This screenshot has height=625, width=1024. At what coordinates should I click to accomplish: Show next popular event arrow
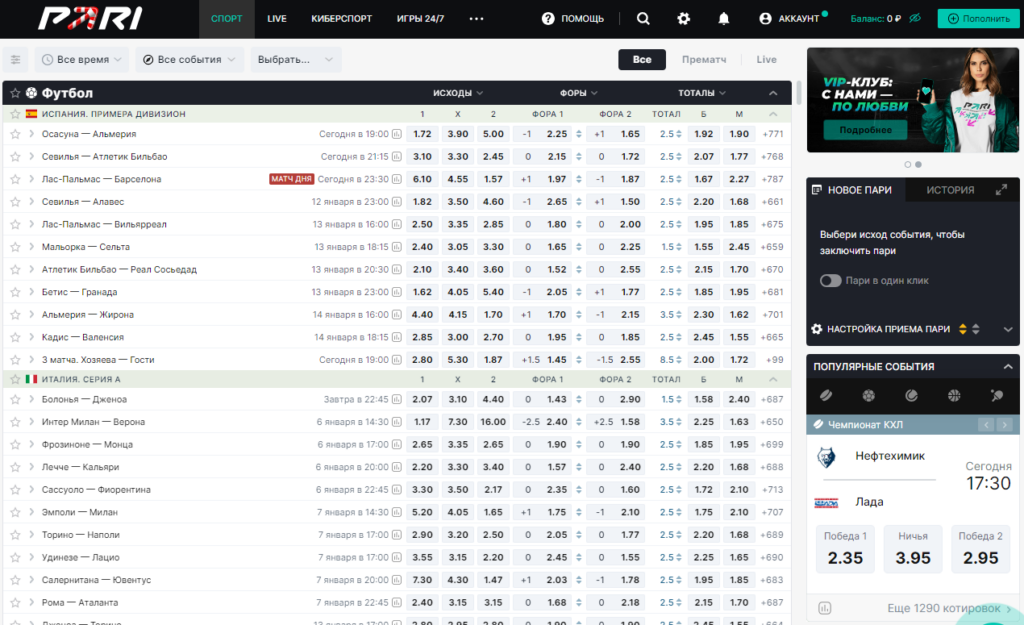pyautogui.click(x=1004, y=425)
